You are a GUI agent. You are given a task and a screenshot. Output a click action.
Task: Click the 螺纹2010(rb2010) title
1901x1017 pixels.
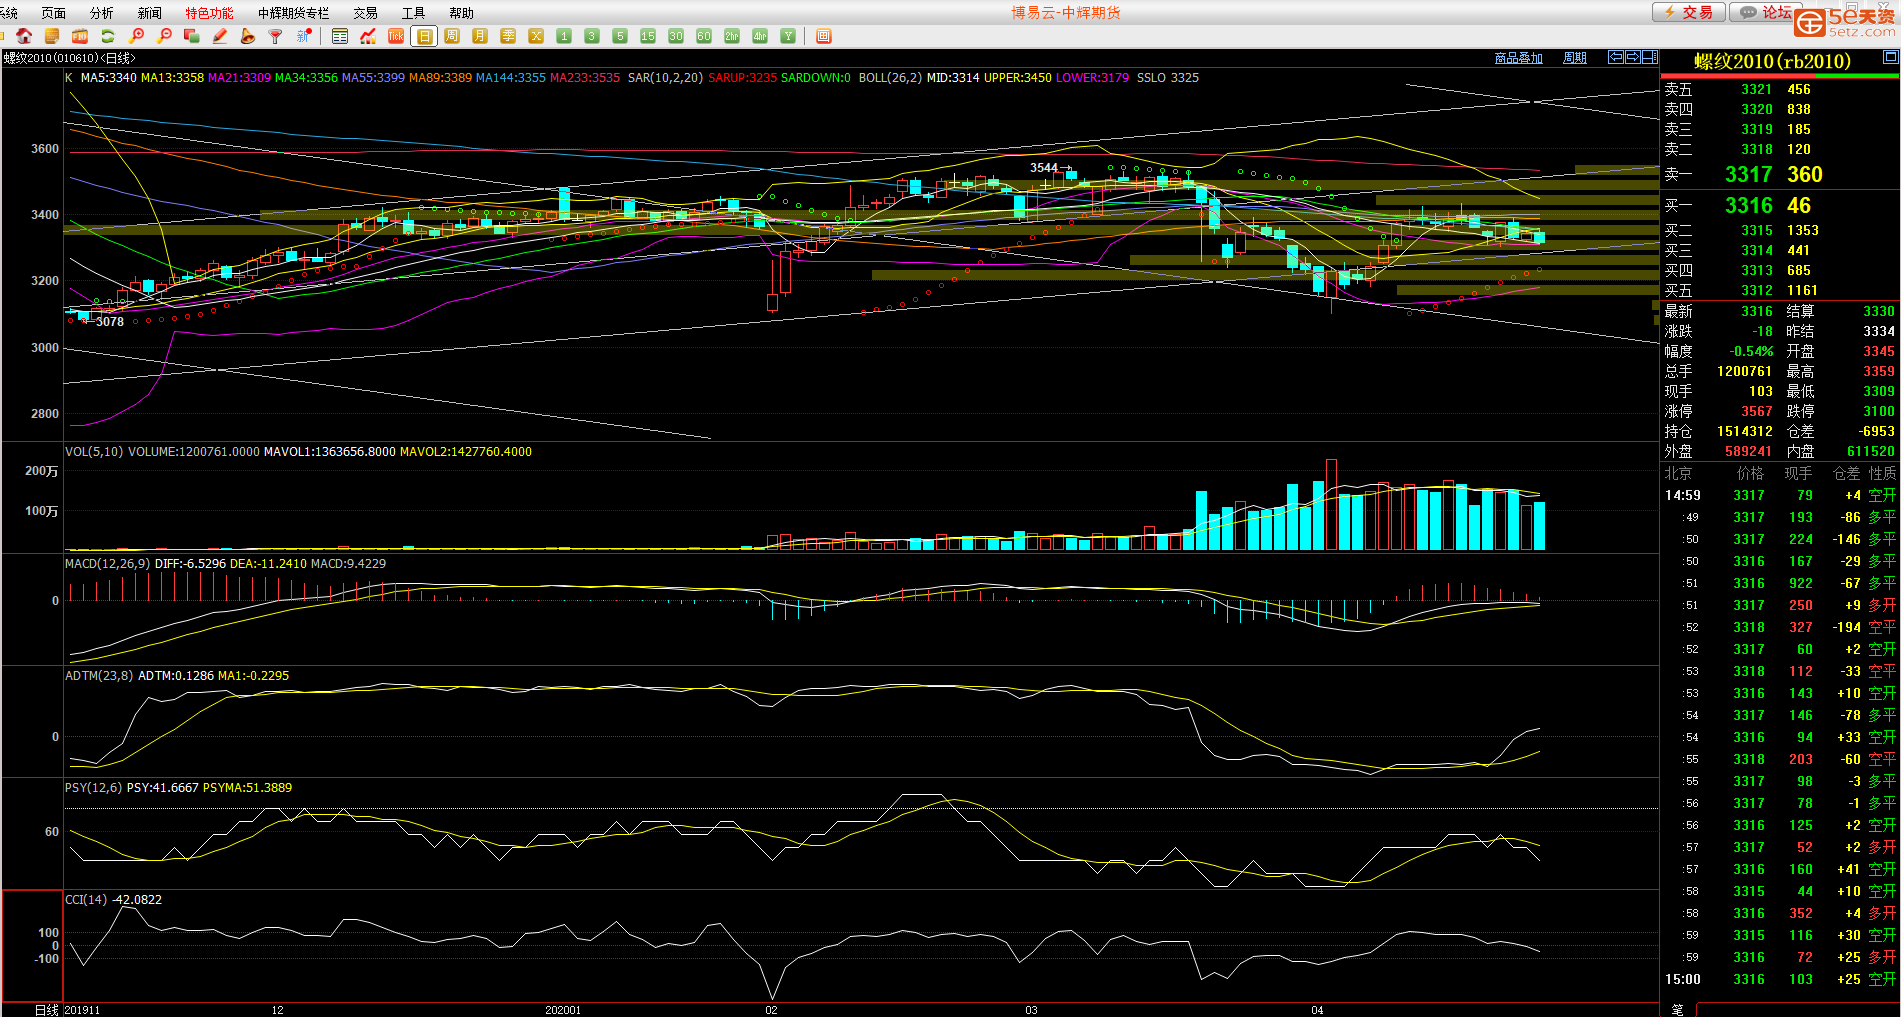click(1772, 61)
